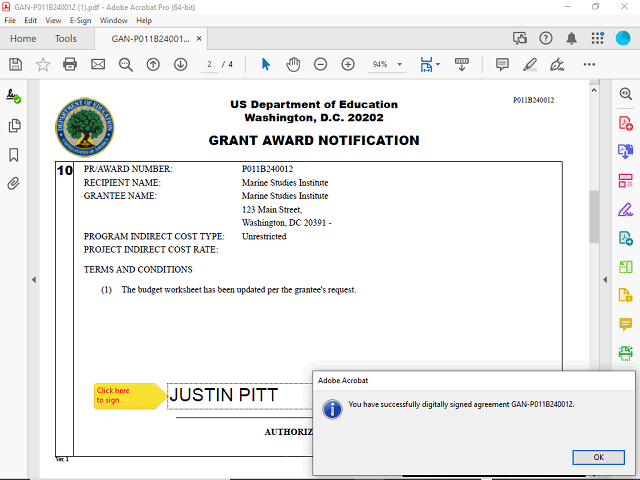Viewport: 640px width, 480px height.
Task: Open the Help menu
Action: [144, 20]
